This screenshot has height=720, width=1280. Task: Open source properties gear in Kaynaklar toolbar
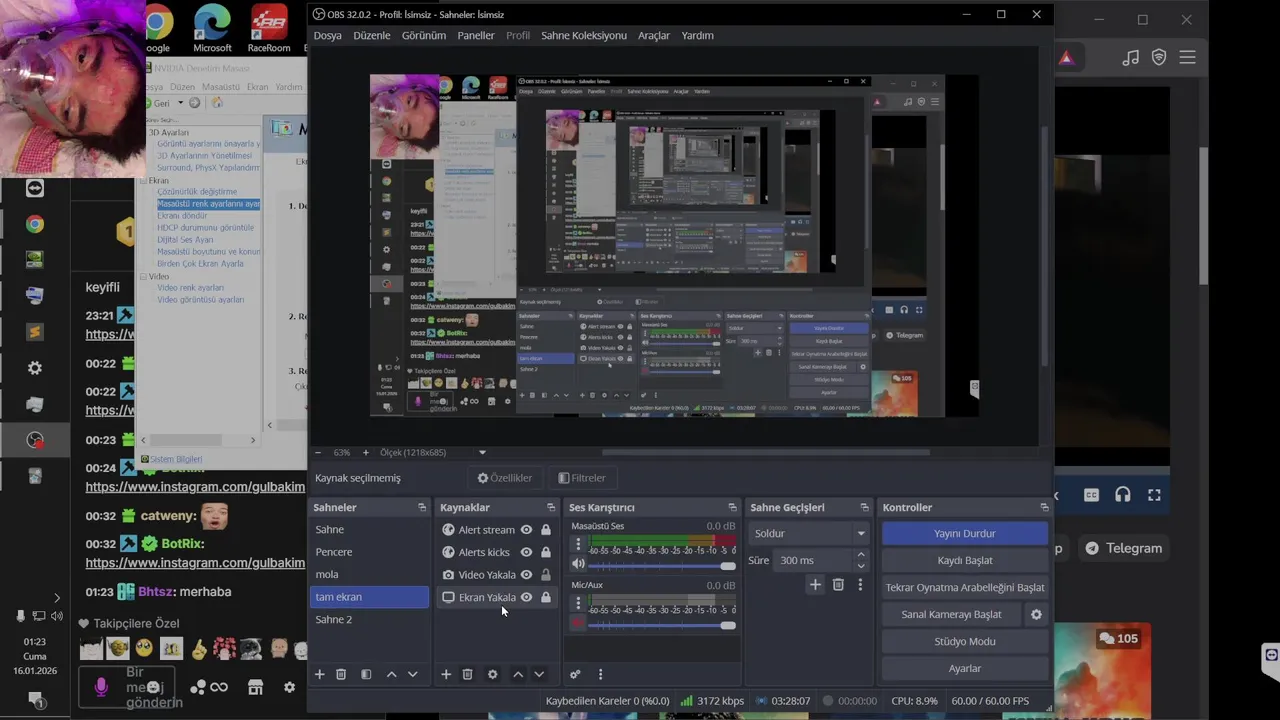tap(492, 674)
